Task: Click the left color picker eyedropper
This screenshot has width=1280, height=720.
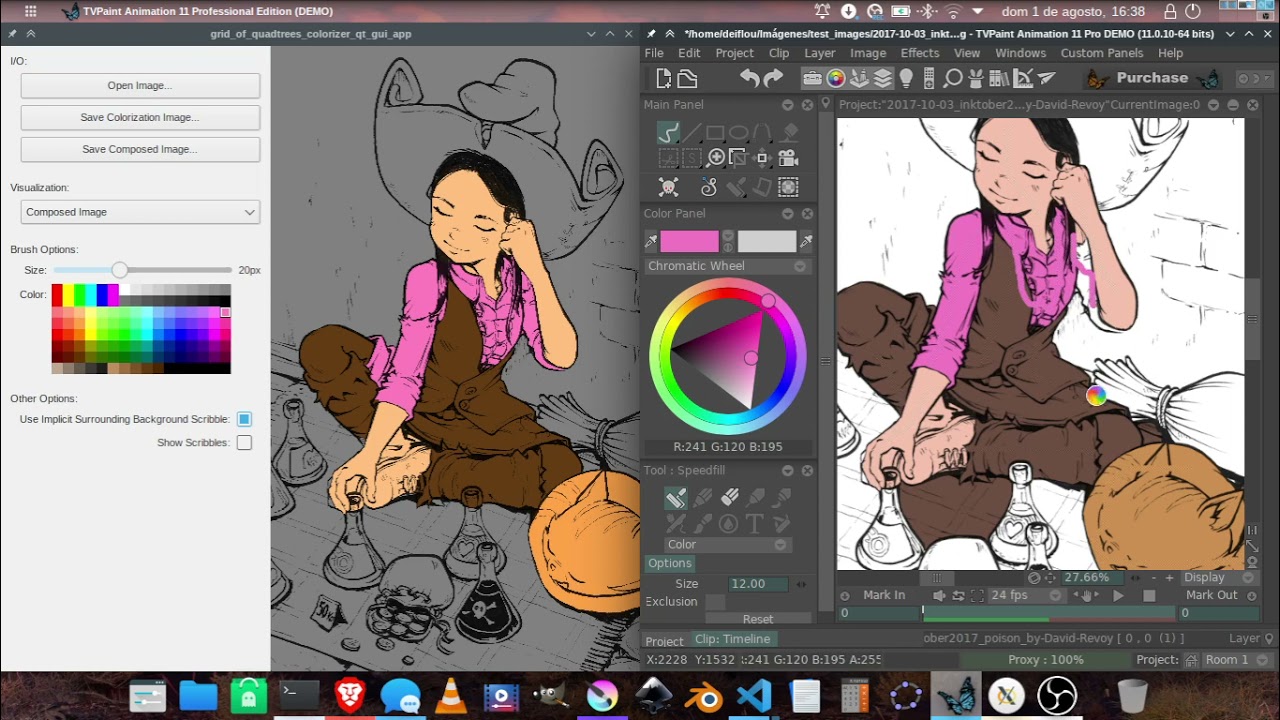Action: pos(651,241)
